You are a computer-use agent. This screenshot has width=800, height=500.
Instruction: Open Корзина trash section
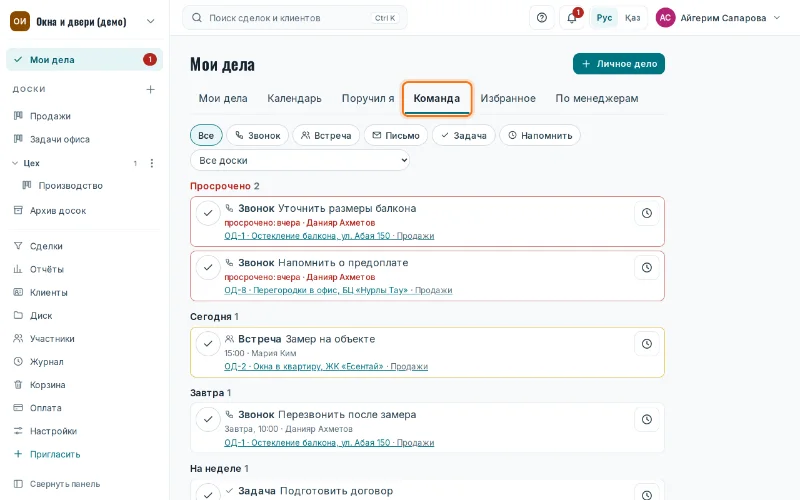coord(84,385)
